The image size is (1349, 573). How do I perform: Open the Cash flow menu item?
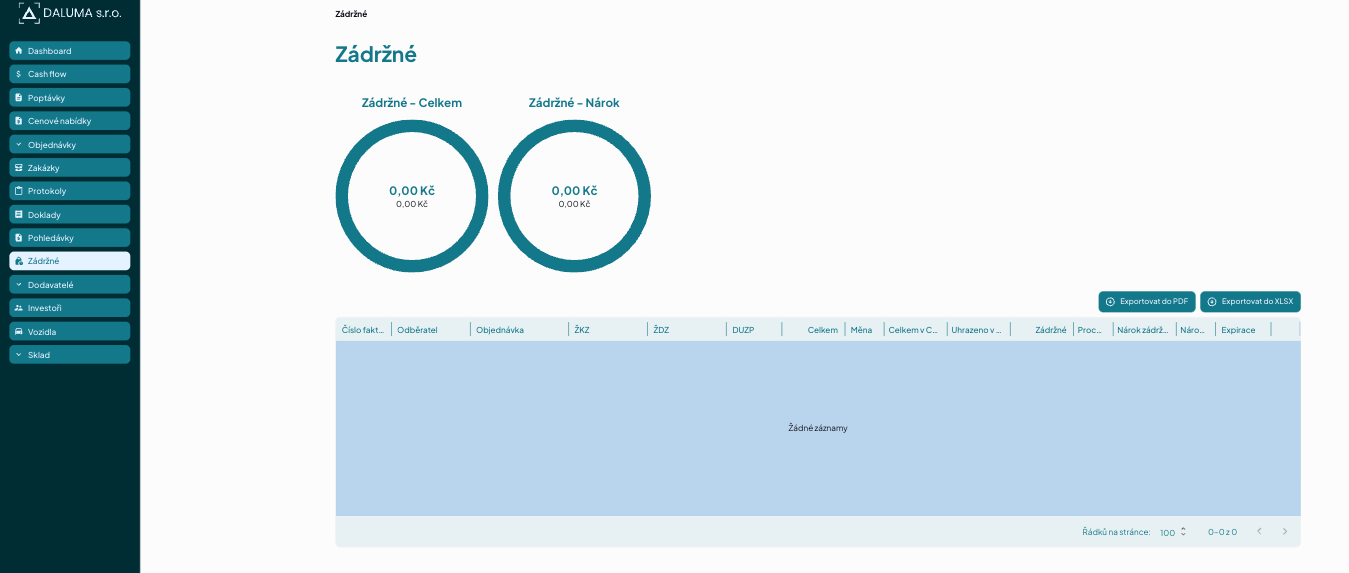pyautogui.click(x=70, y=74)
